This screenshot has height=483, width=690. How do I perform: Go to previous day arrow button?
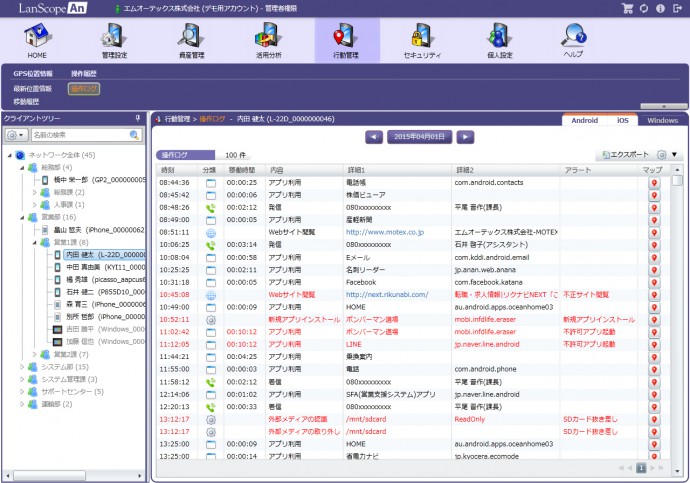[374, 137]
